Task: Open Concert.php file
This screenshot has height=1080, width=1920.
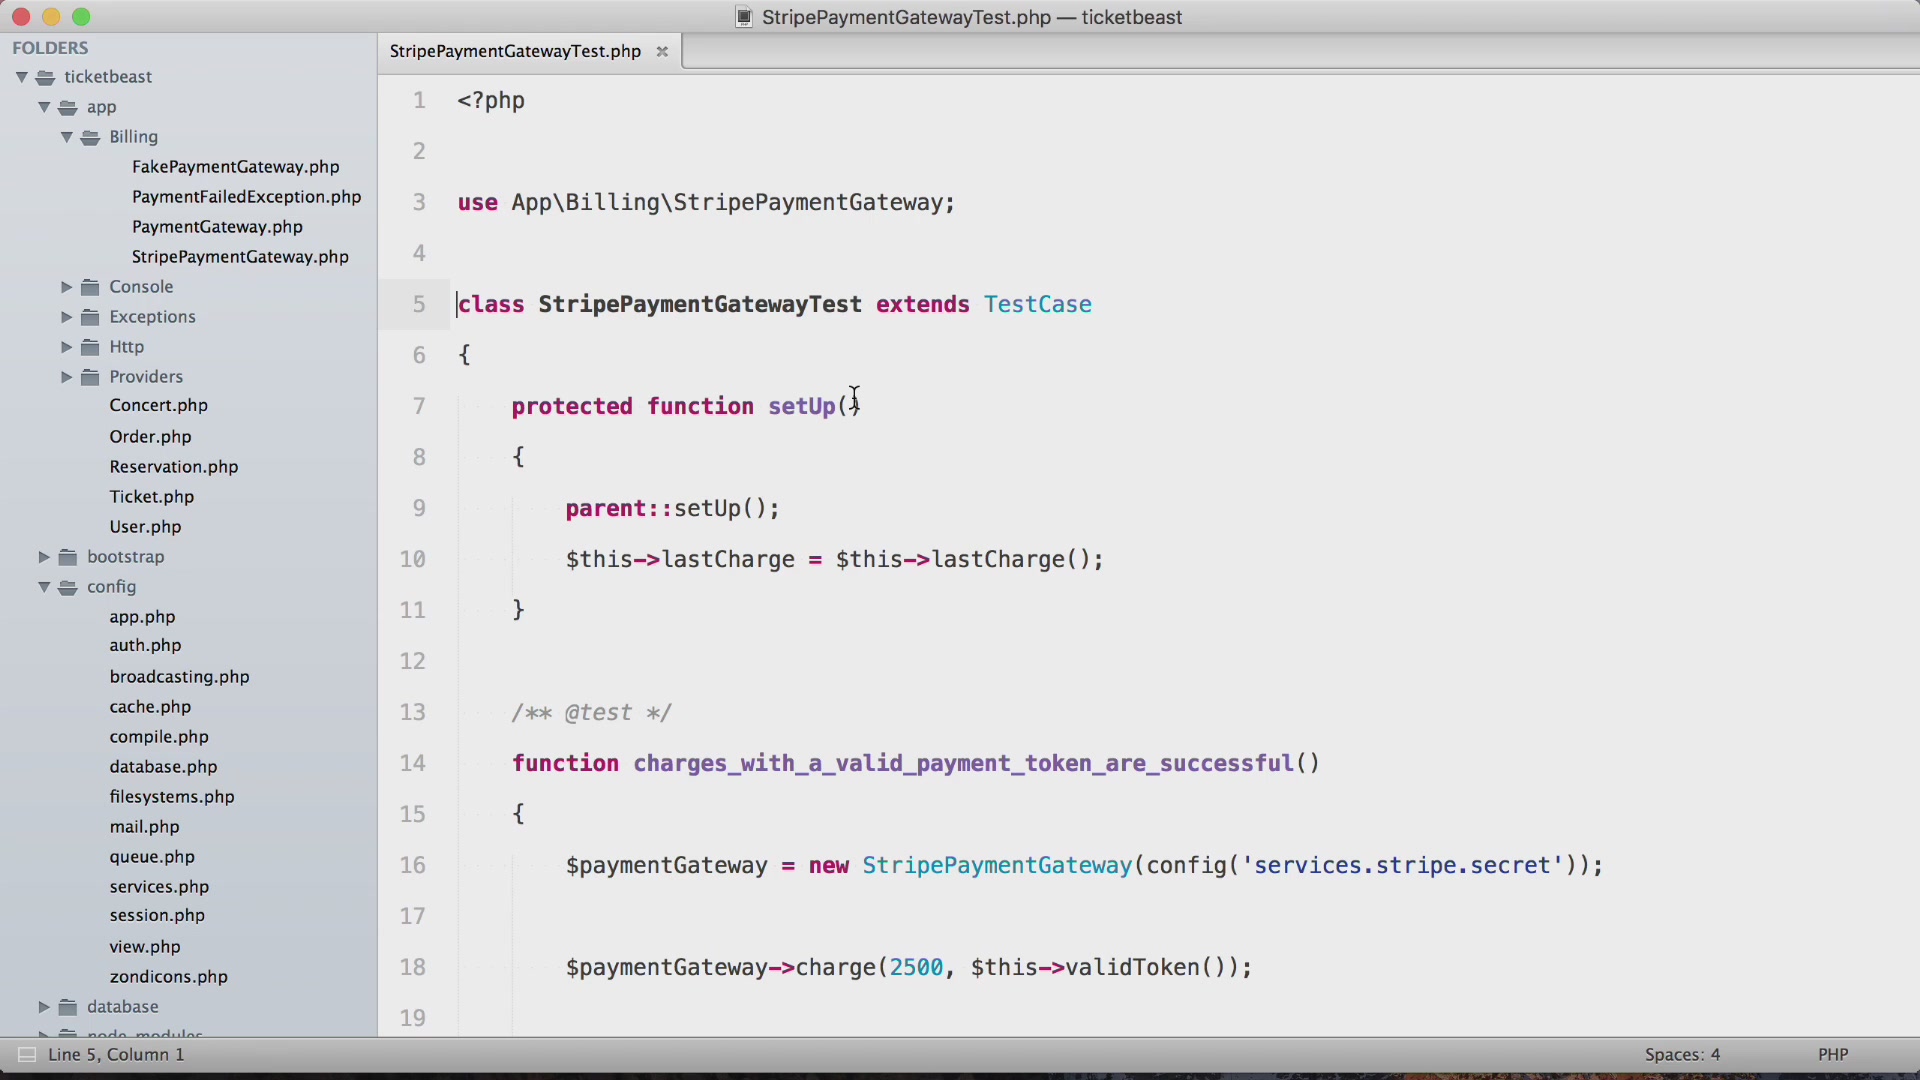Action: (159, 405)
